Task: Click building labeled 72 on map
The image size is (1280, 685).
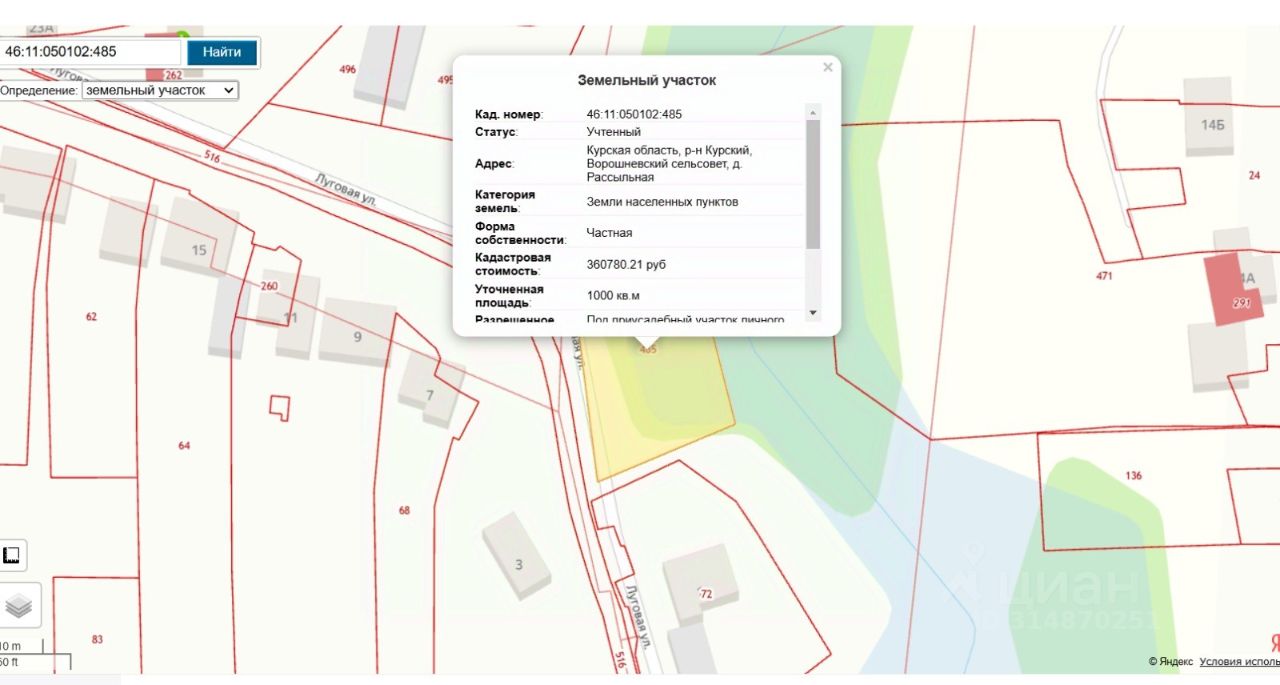Action: pos(706,594)
